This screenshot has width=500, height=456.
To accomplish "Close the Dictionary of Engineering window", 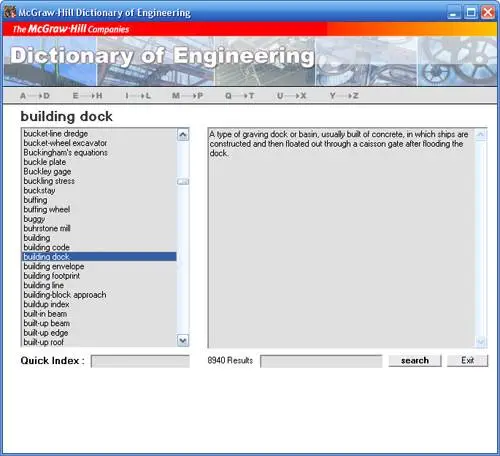I will 488,13.
